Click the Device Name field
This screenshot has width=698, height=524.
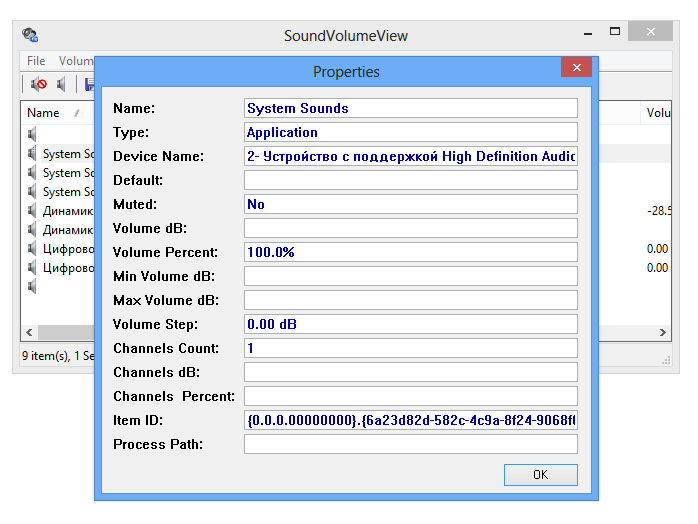pos(411,156)
